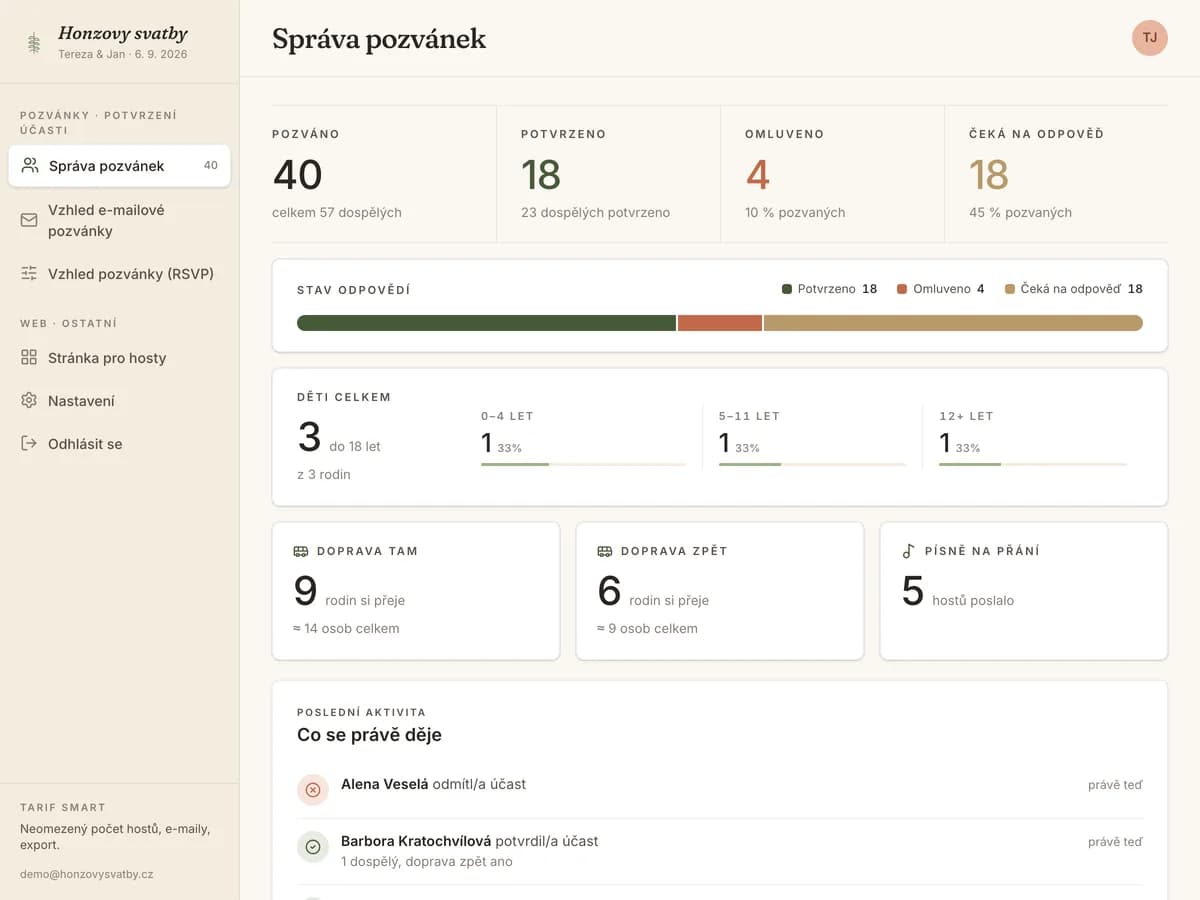Click the Barbora Kratochvílová activity entry name
This screenshot has height=900, width=1200.
416,841
